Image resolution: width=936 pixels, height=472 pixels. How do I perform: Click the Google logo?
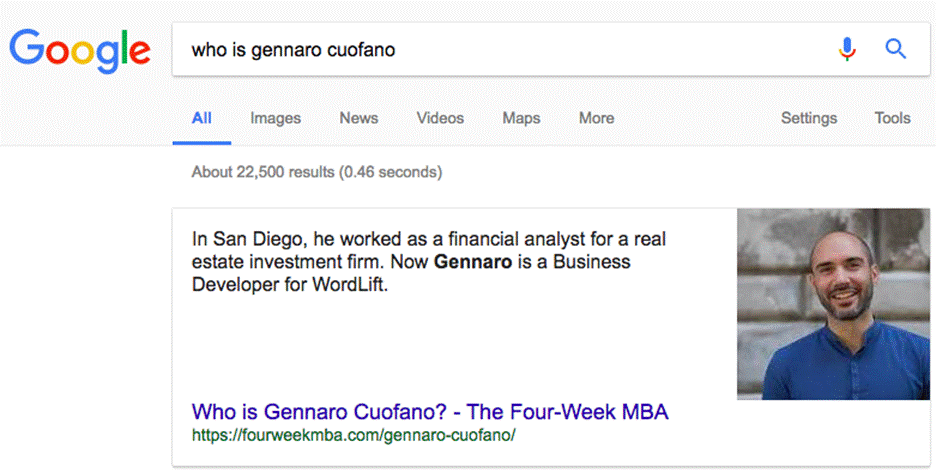click(80, 48)
